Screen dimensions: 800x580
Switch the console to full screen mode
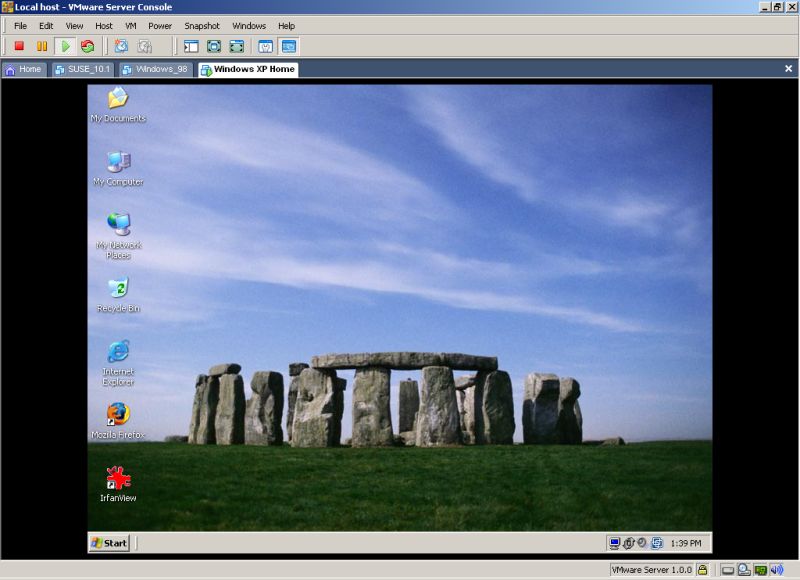point(213,44)
